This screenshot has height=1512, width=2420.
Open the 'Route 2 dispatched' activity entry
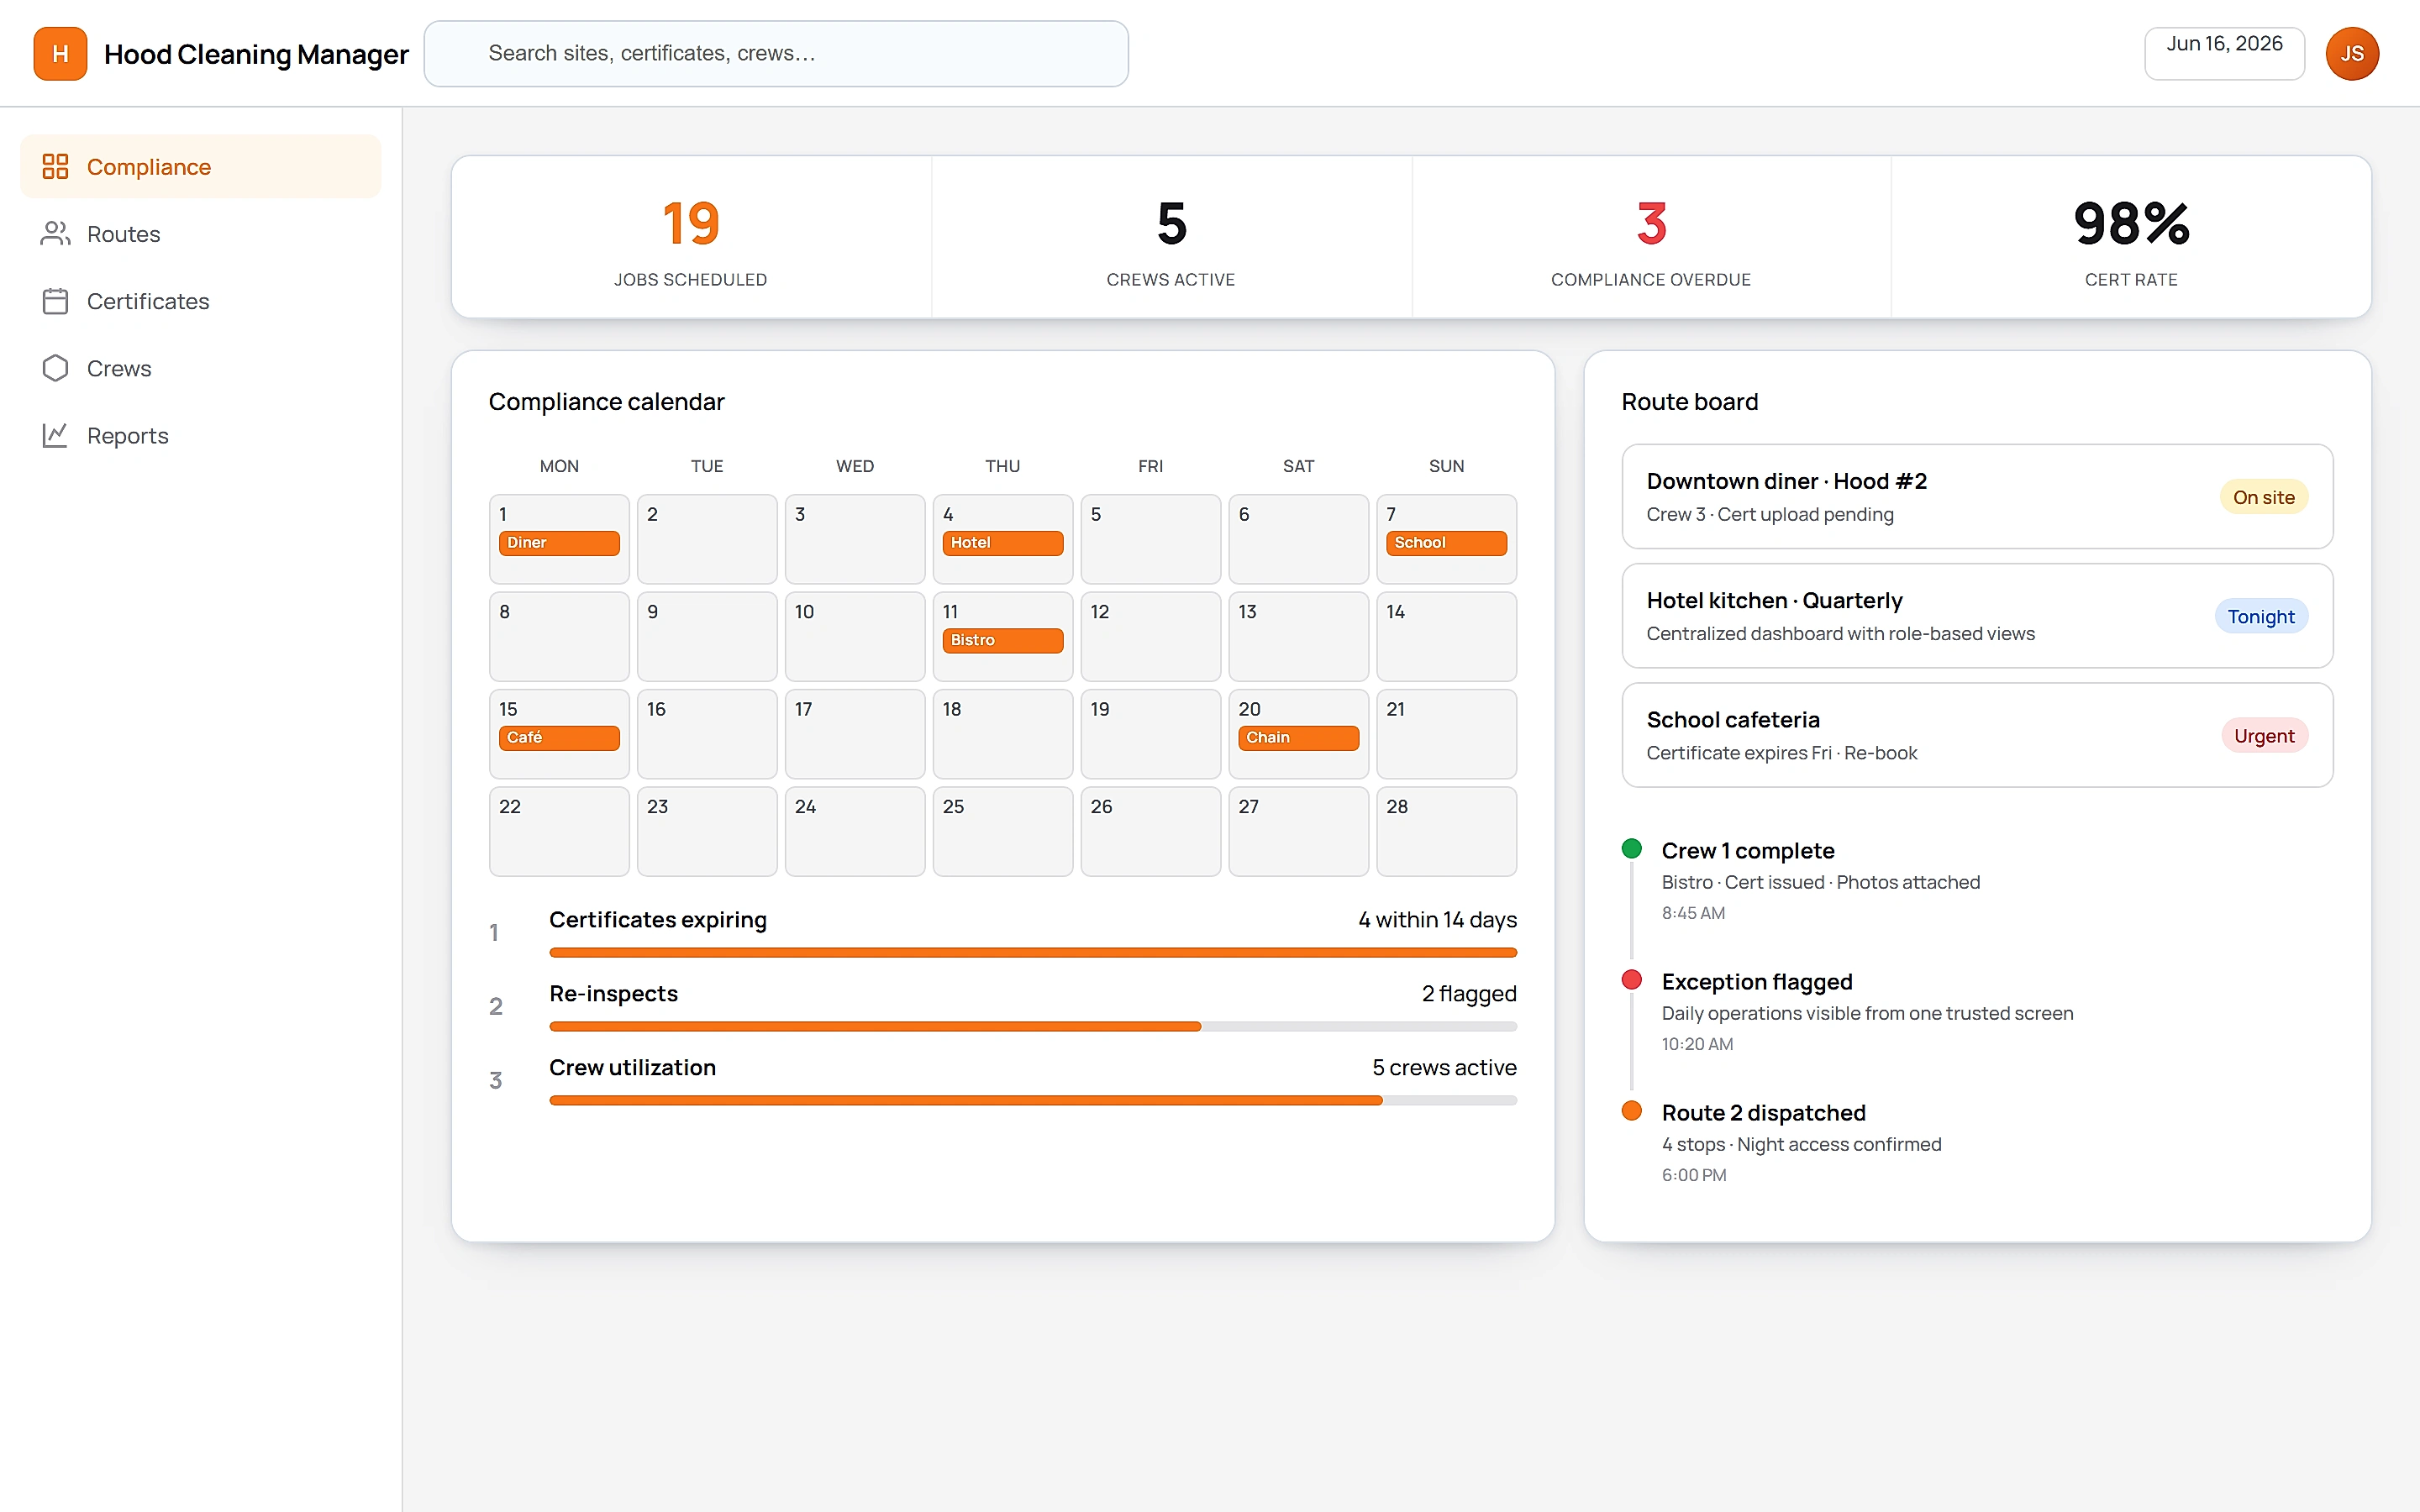click(x=1977, y=1143)
